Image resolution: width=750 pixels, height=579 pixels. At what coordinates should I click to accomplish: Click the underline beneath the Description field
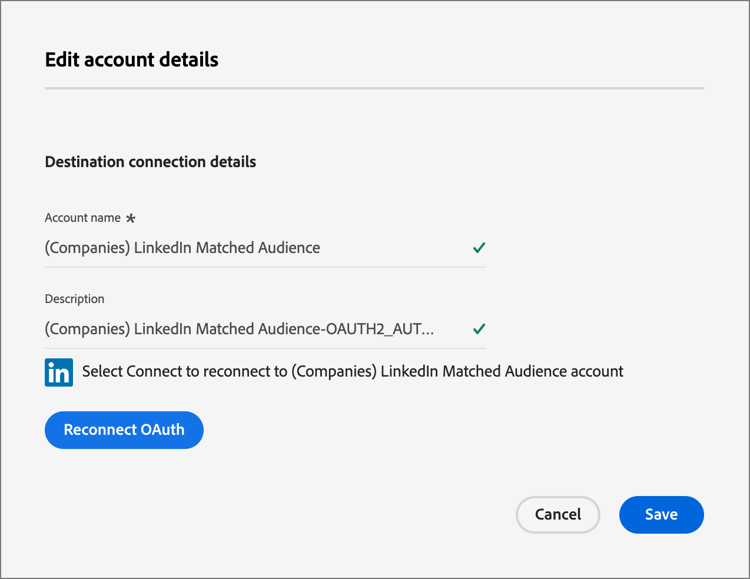click(265, 348)
